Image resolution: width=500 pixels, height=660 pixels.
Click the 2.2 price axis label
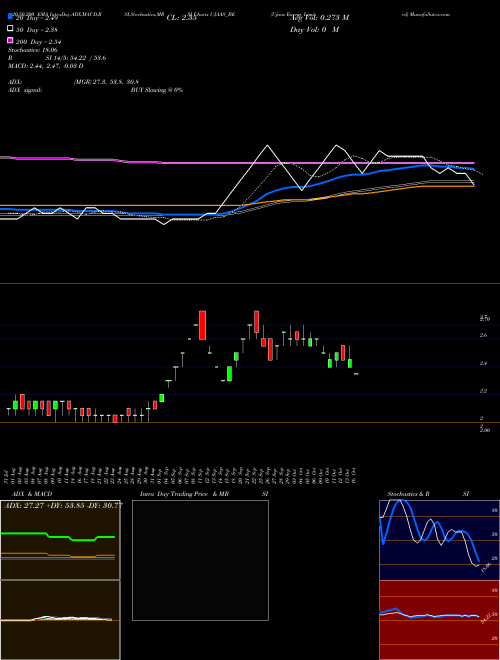483,391
